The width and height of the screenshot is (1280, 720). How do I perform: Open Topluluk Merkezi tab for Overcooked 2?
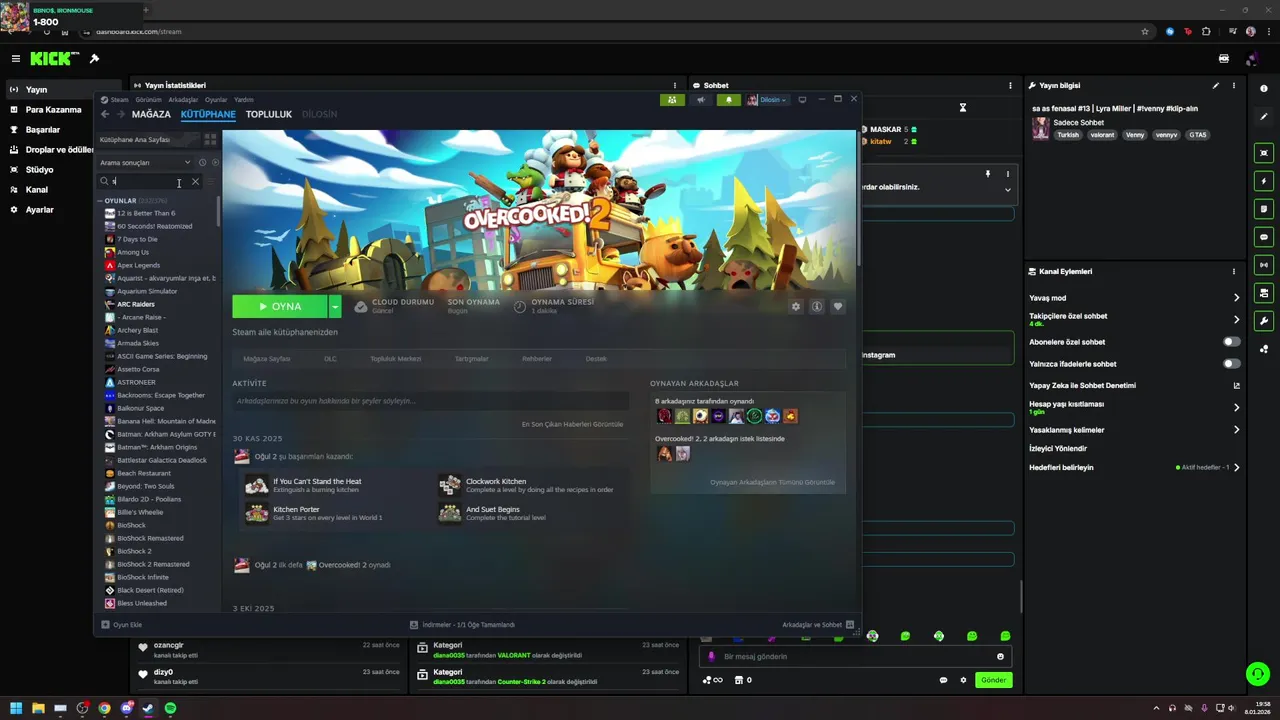[x=396, y=359]
